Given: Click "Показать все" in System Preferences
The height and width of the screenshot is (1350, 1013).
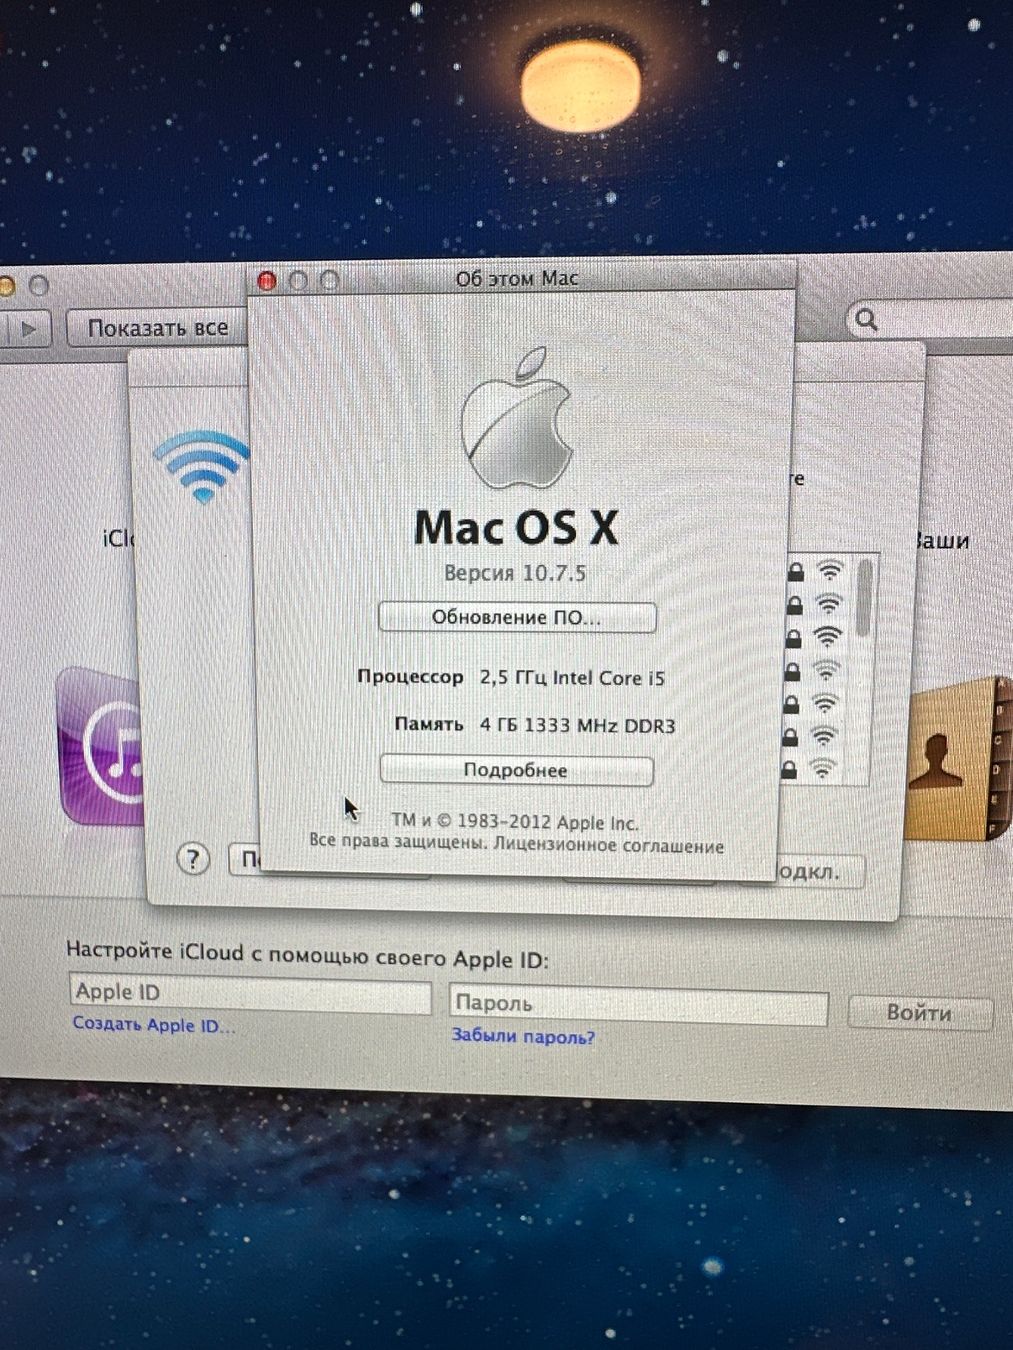Looking at the screenshot, I should click(x=157, y=328).
